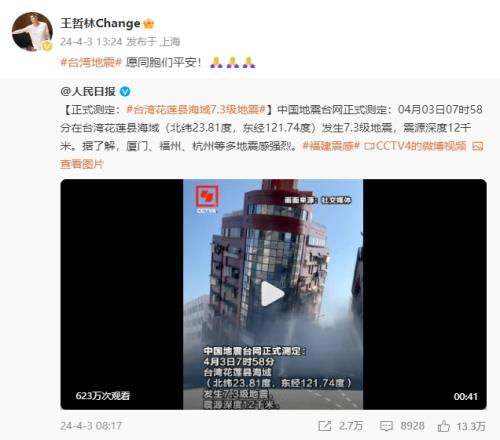This screenshot has height=440, width=500.
Task: Open the #福建震感# hashtag
Action: click(331, 146)
